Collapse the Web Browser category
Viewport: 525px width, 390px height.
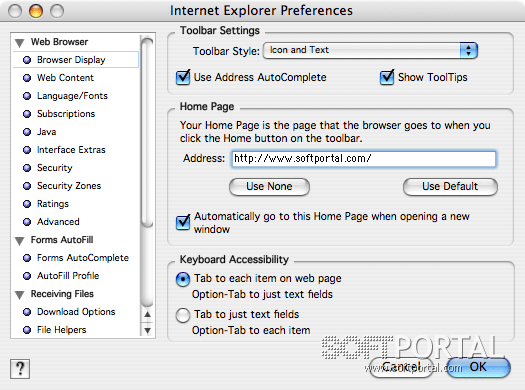20,43
